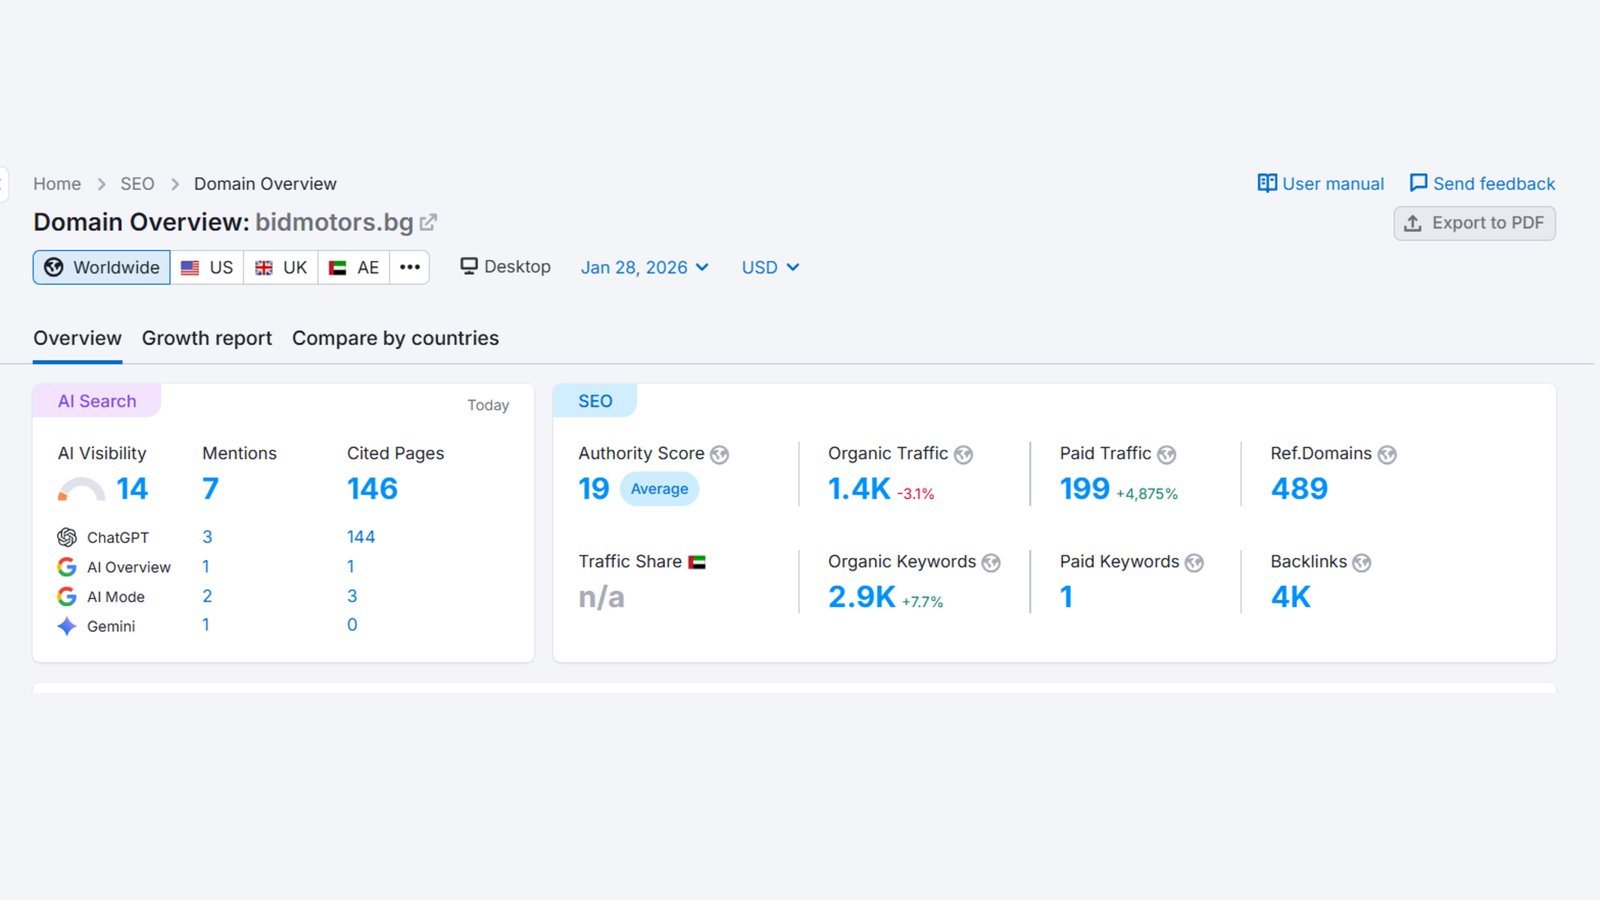Viewport: 1600px width, 900px height.
Task: Switch region to Worldwide
Action: click(100, 267)
